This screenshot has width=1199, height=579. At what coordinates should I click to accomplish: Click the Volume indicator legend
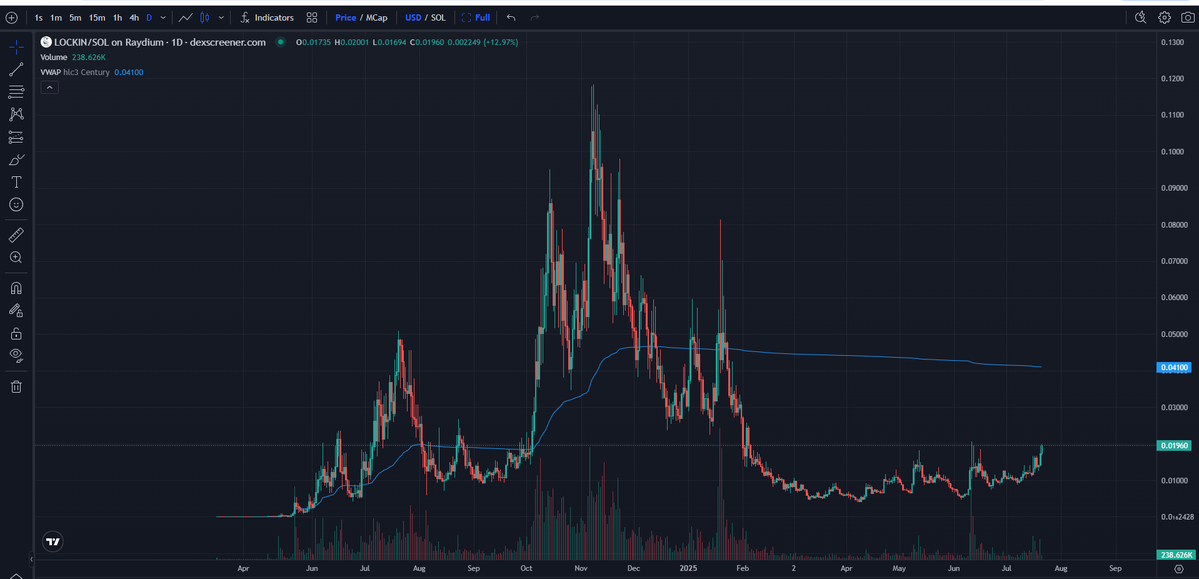[x=54, y=57]
